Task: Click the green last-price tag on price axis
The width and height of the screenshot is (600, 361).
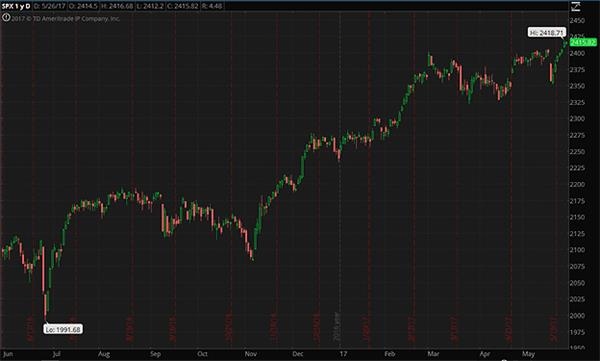Action: click(583, 42)
